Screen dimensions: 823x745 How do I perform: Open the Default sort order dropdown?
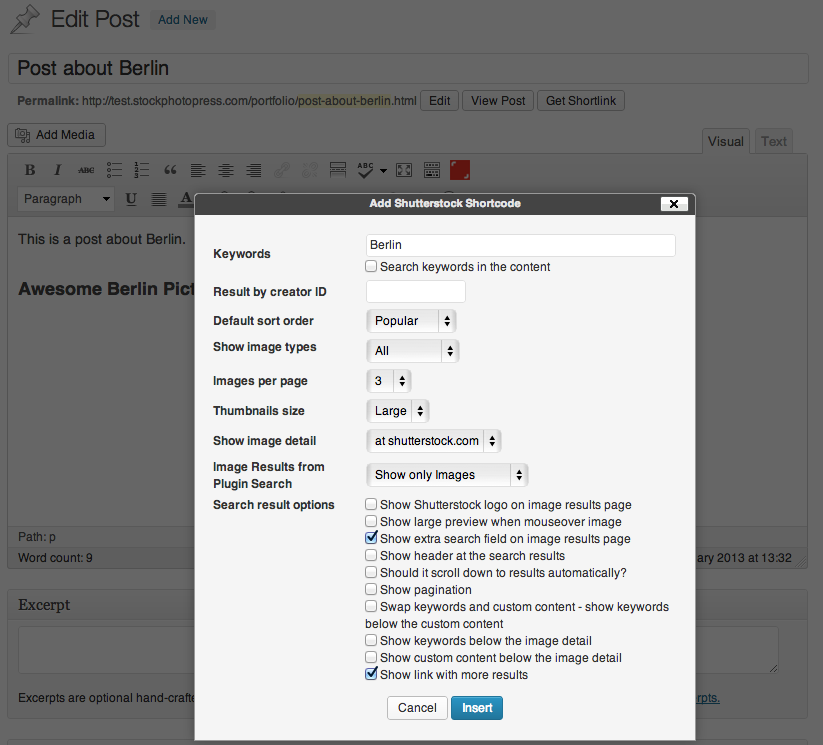coord(411,321)
